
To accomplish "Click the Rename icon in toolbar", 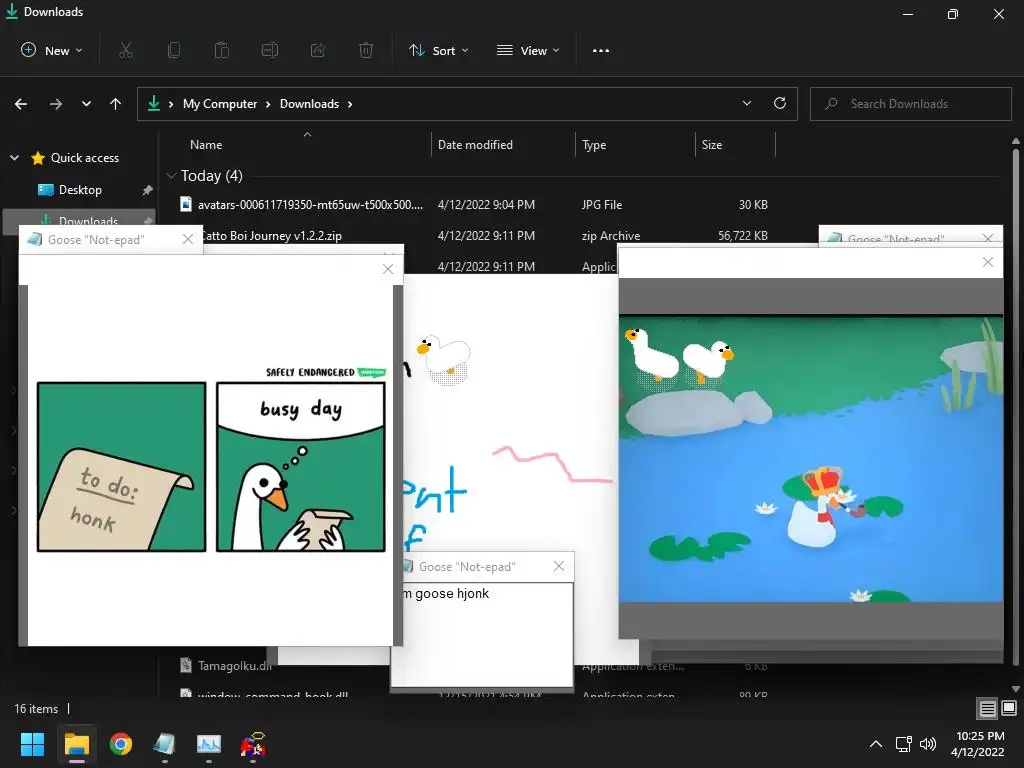I will coord(270,50).
